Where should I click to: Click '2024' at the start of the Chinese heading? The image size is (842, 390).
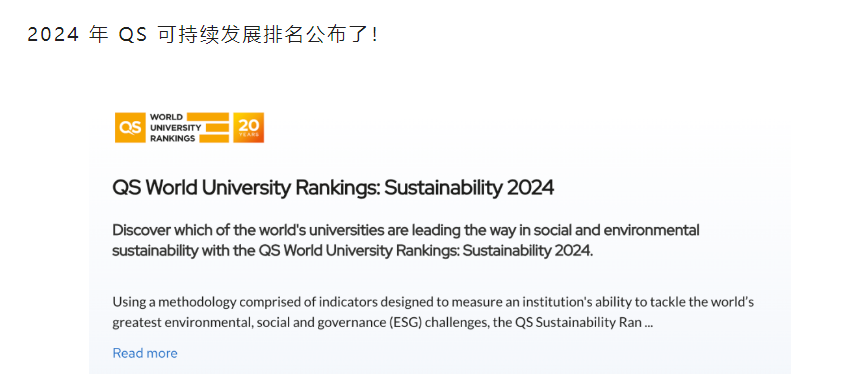point(53,35)
